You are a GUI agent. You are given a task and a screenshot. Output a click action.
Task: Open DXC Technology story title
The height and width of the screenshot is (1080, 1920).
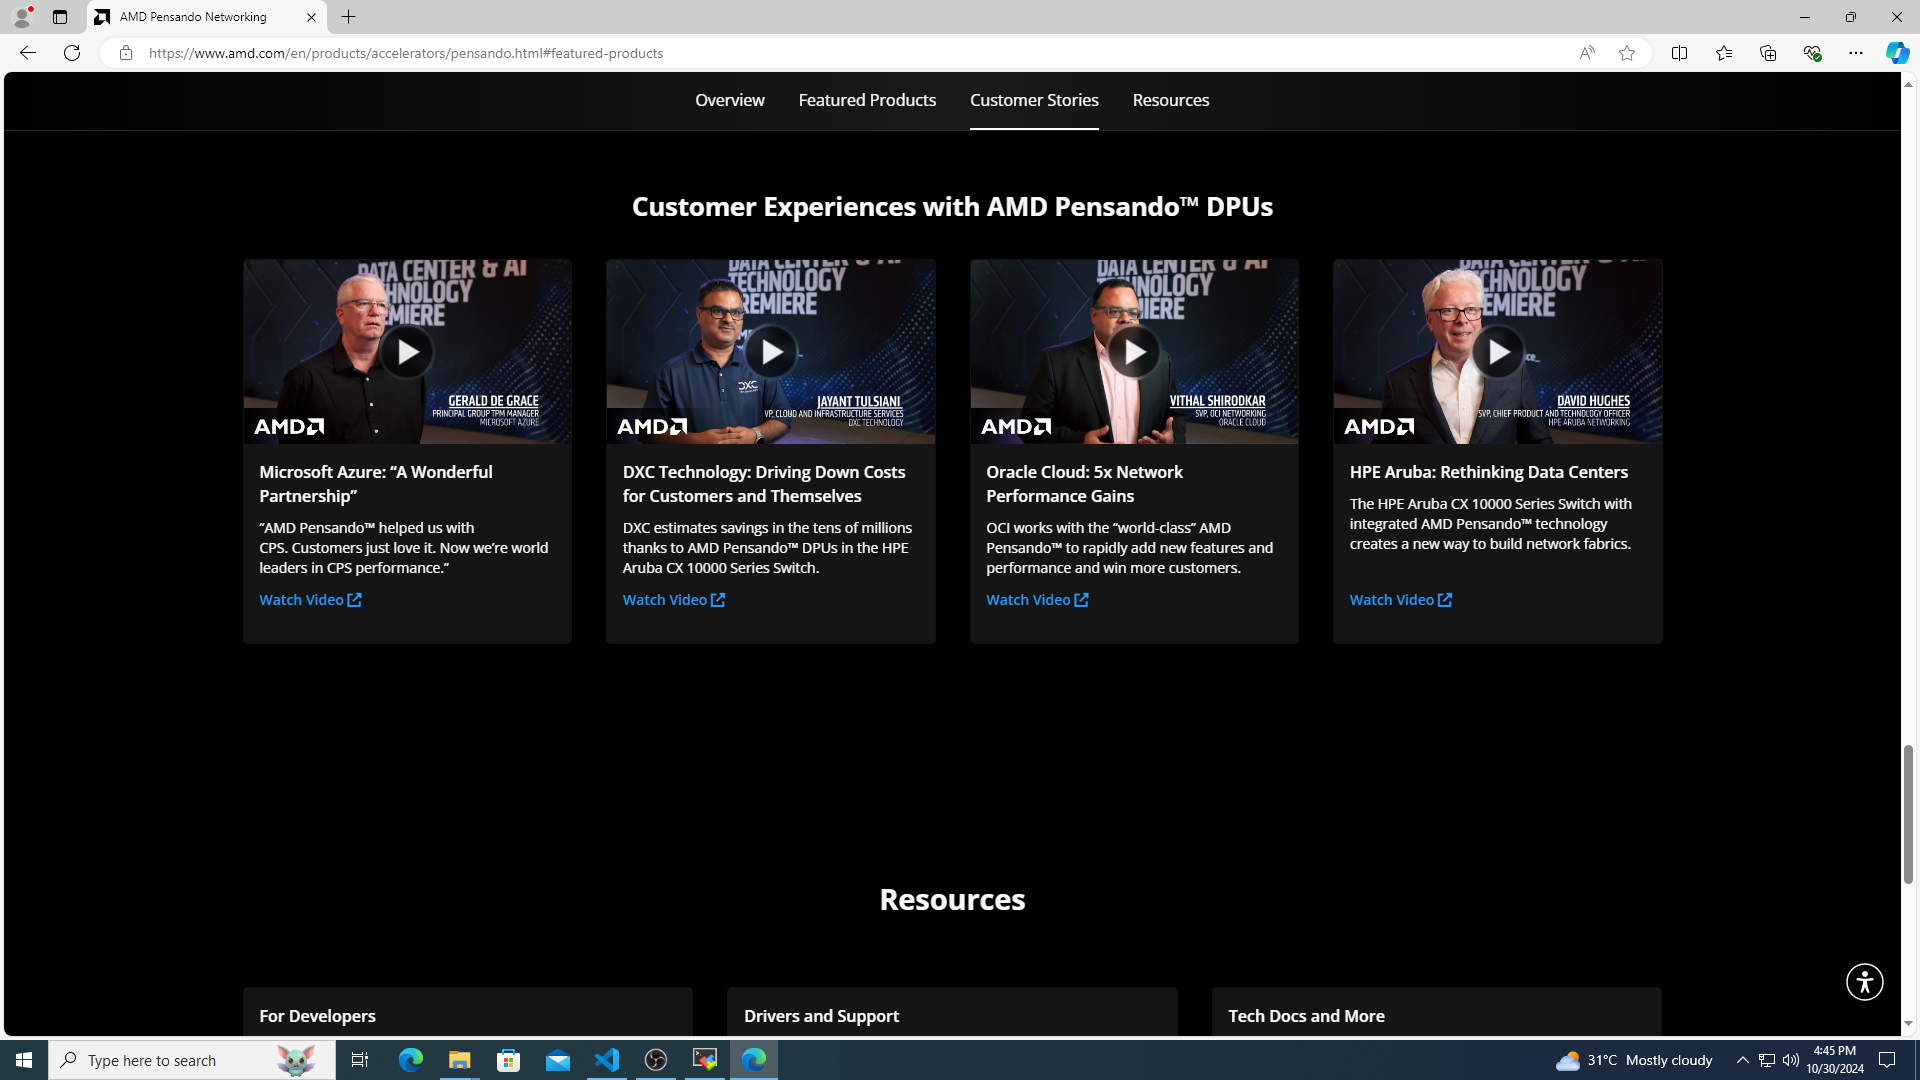[x=764, y=484]
